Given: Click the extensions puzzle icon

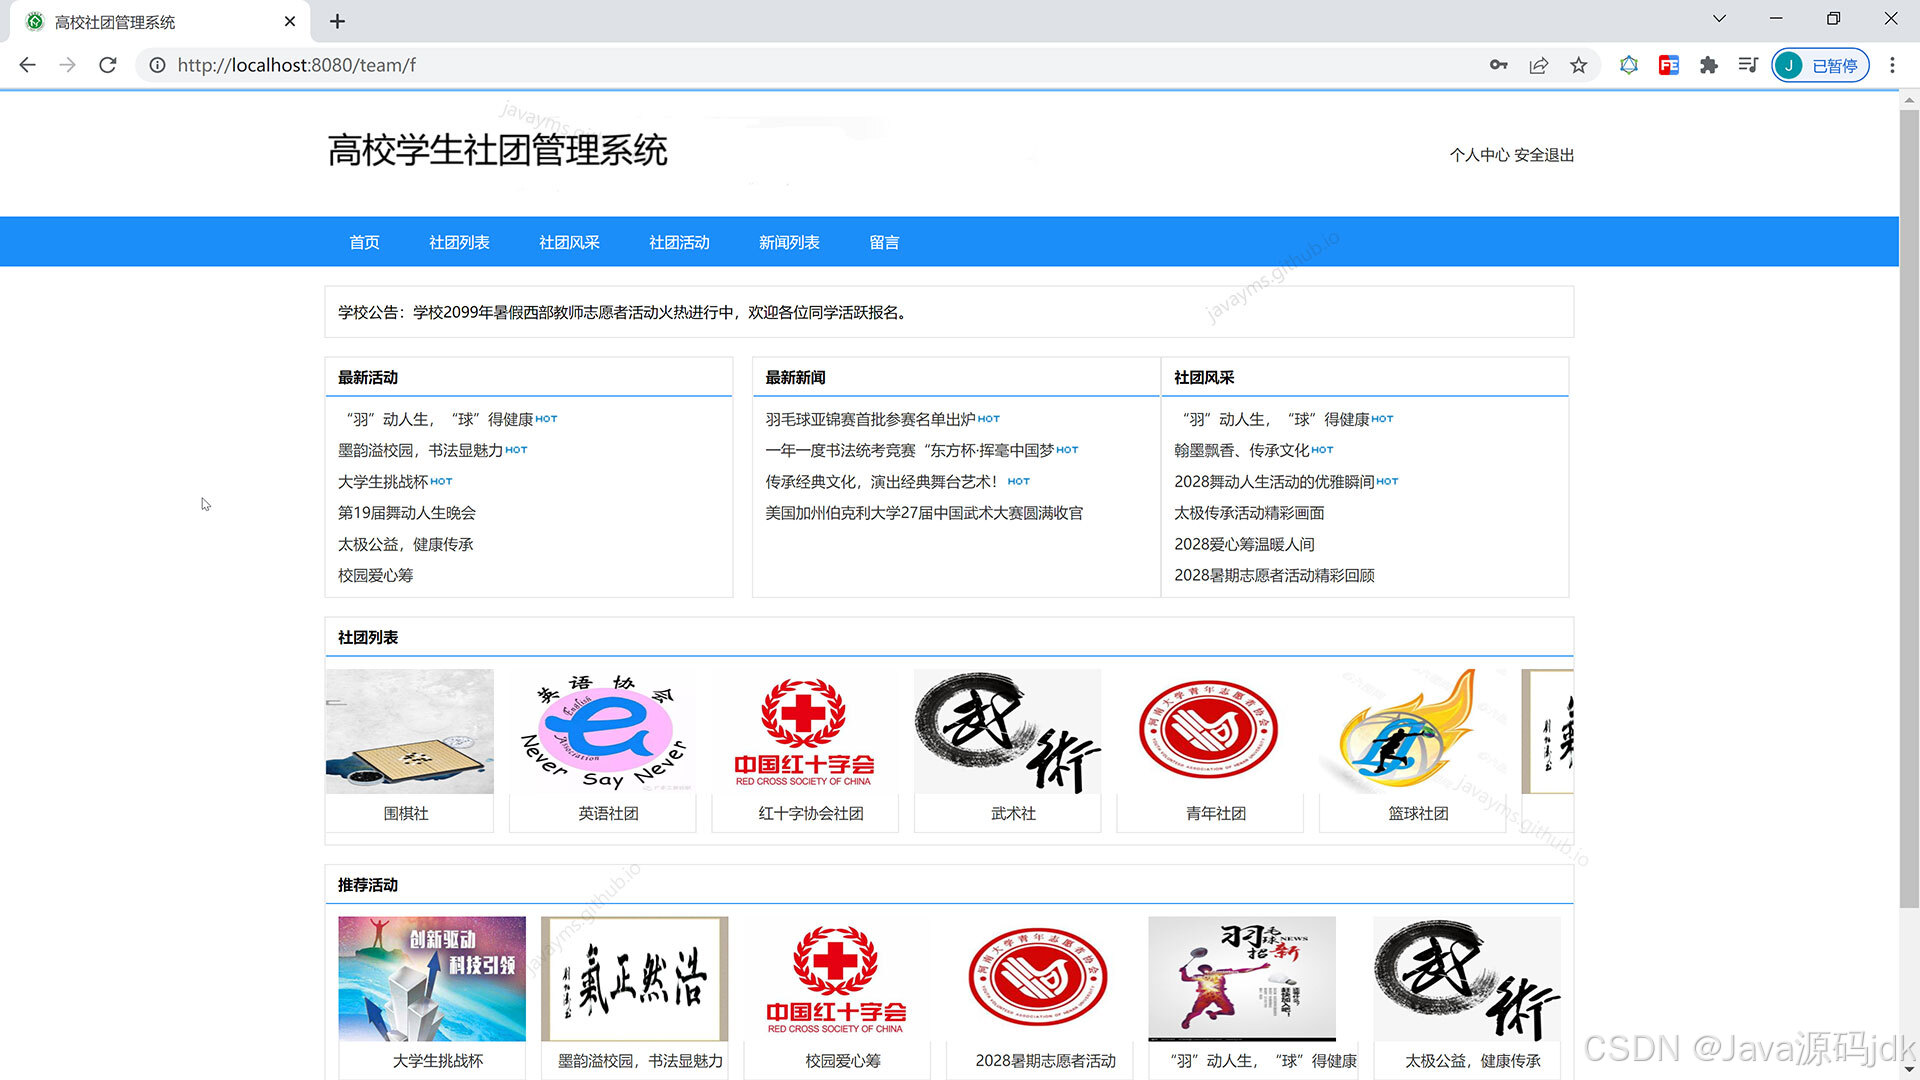Looking at the screenshot, I should (x=1708, y=65).
